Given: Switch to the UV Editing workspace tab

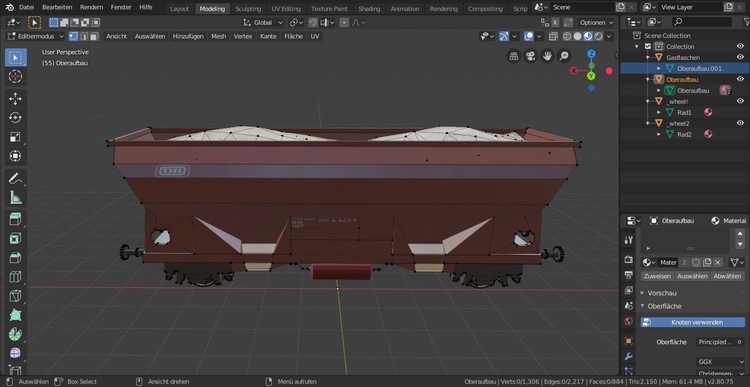Looking at the screenshot, I should click(286, 9).
